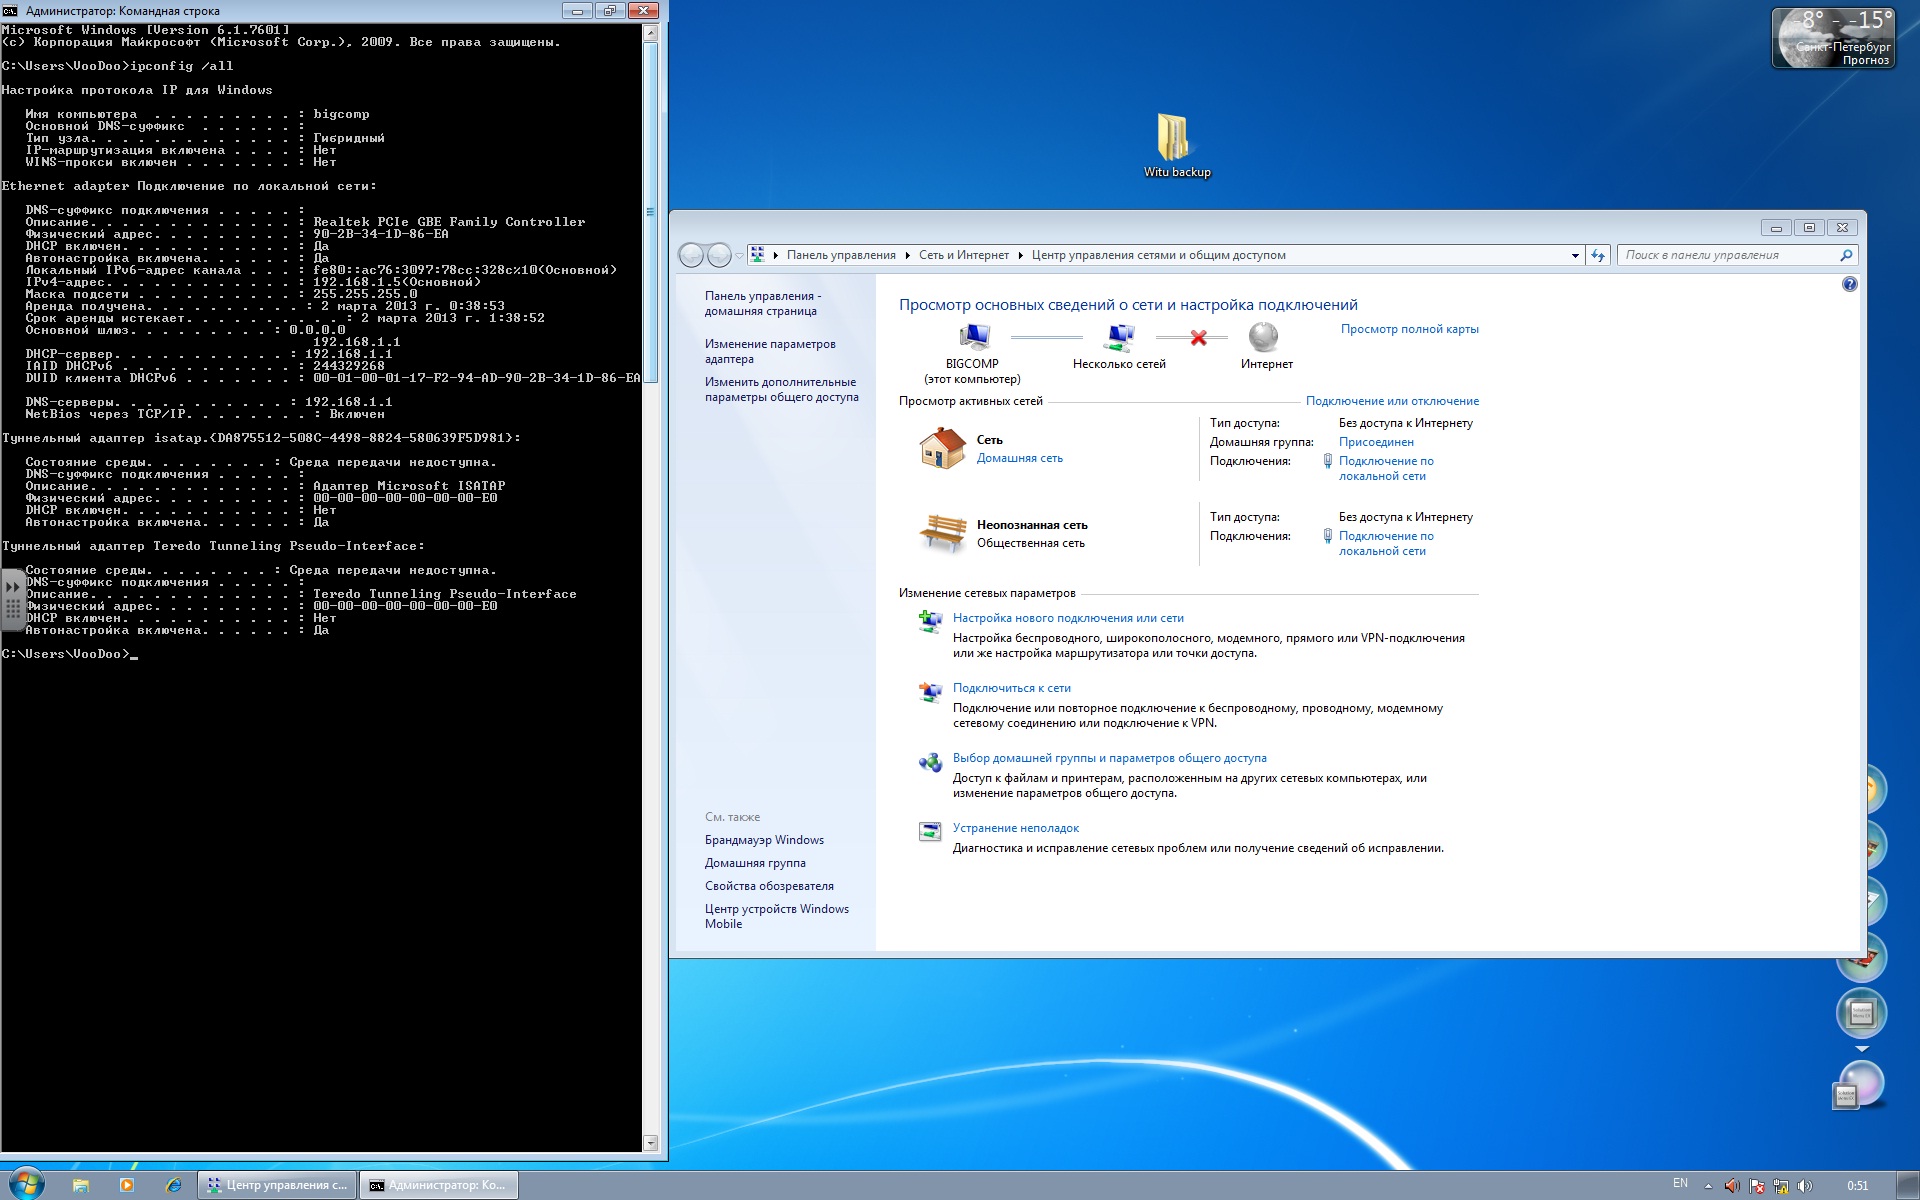Click the park bench icon for unidentified network
This screenshot has height=1200, width=1920.
(x=942, y=533)
